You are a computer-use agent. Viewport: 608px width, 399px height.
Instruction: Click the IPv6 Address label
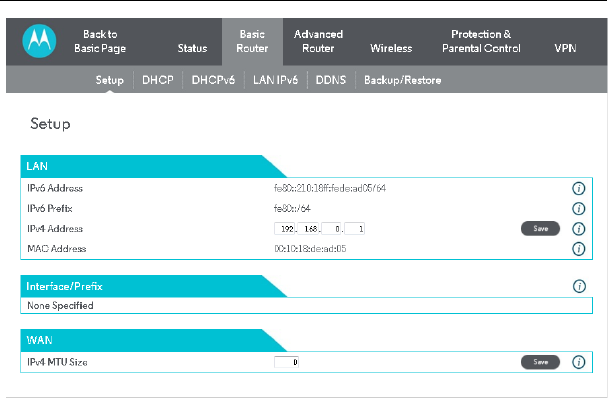coord(55,188)
